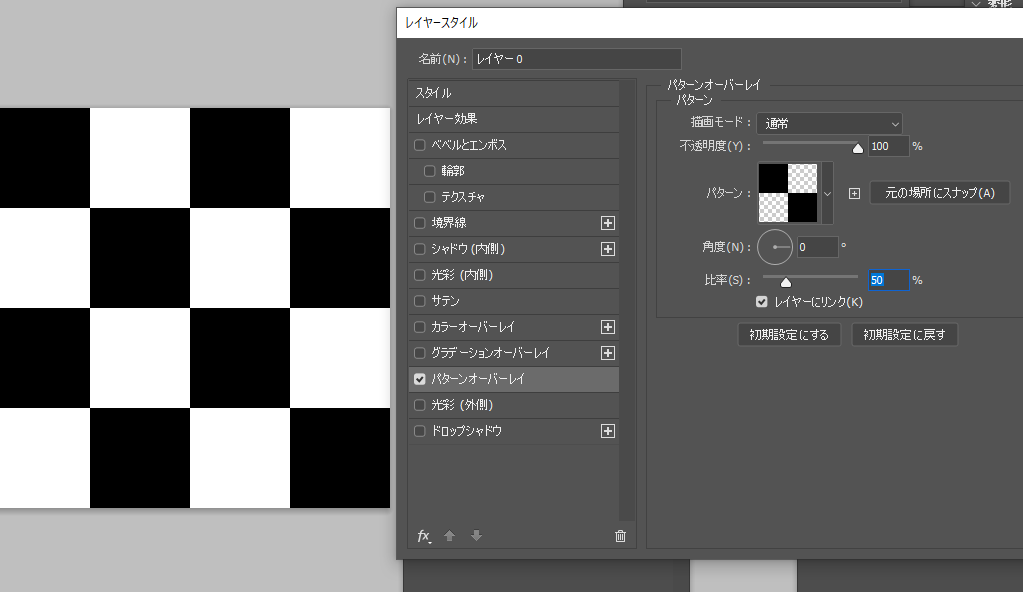Enable the ベベルとエンボス checkbox
Viewport: 1023px width, 592px height.
420,145
